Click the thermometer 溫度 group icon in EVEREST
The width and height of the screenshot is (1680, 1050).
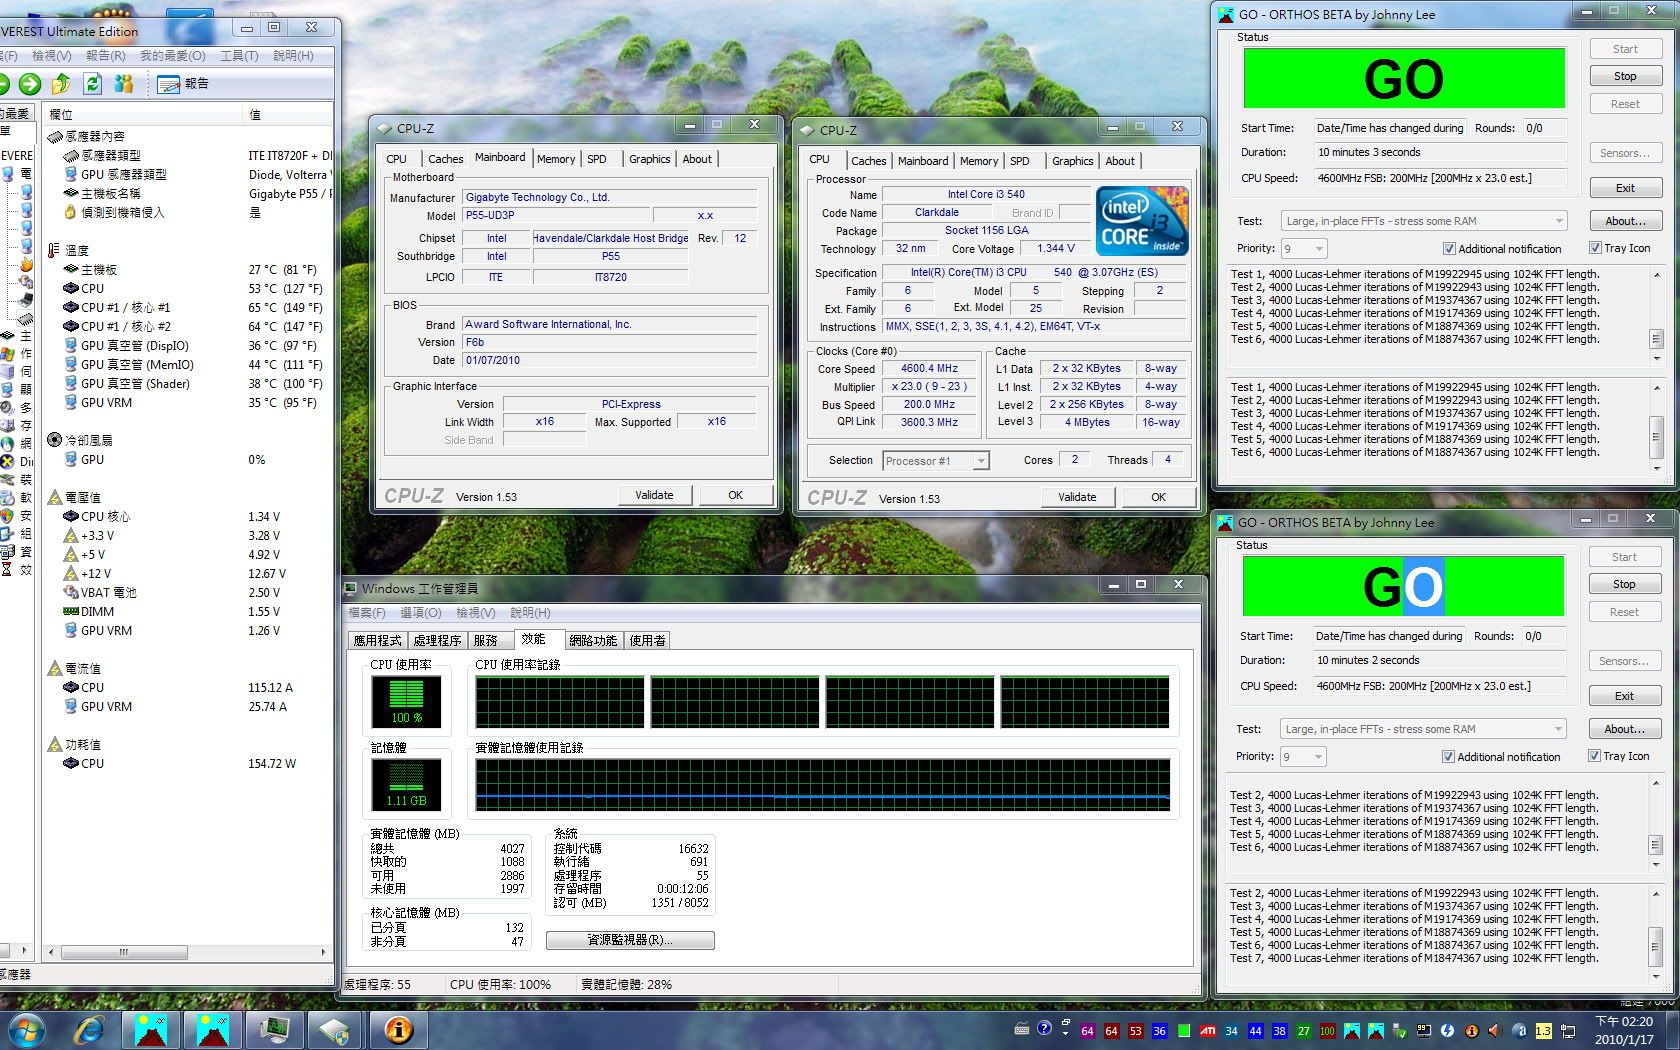pyautogui.click(x=54, y=250)
